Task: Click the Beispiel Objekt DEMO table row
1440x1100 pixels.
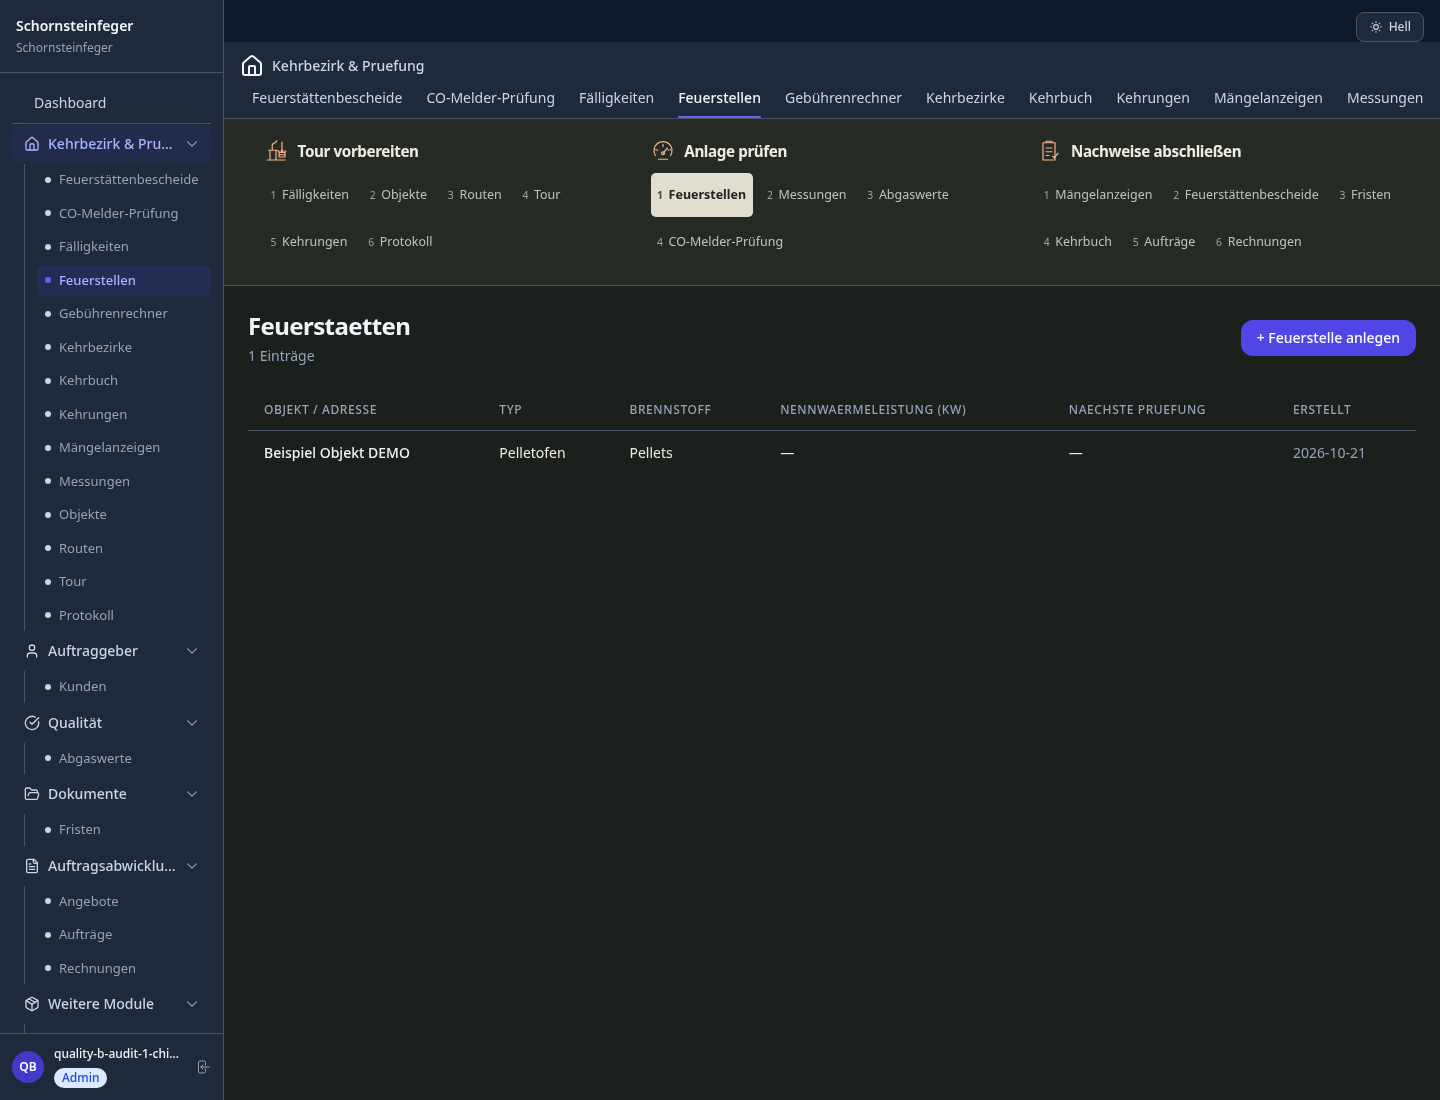Action: point(832,453)
